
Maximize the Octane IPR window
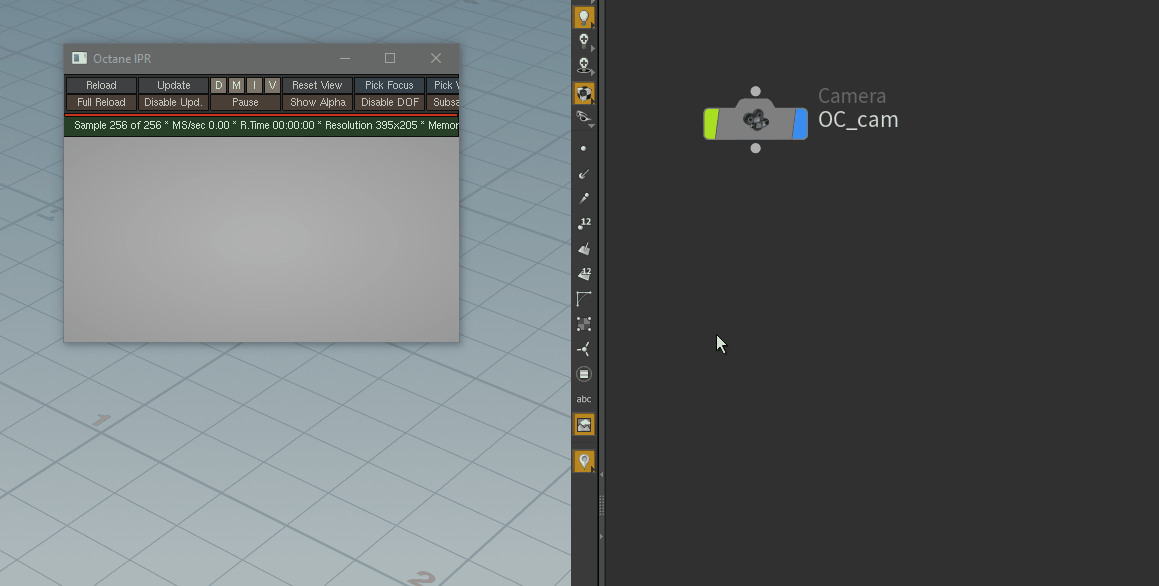390,58
